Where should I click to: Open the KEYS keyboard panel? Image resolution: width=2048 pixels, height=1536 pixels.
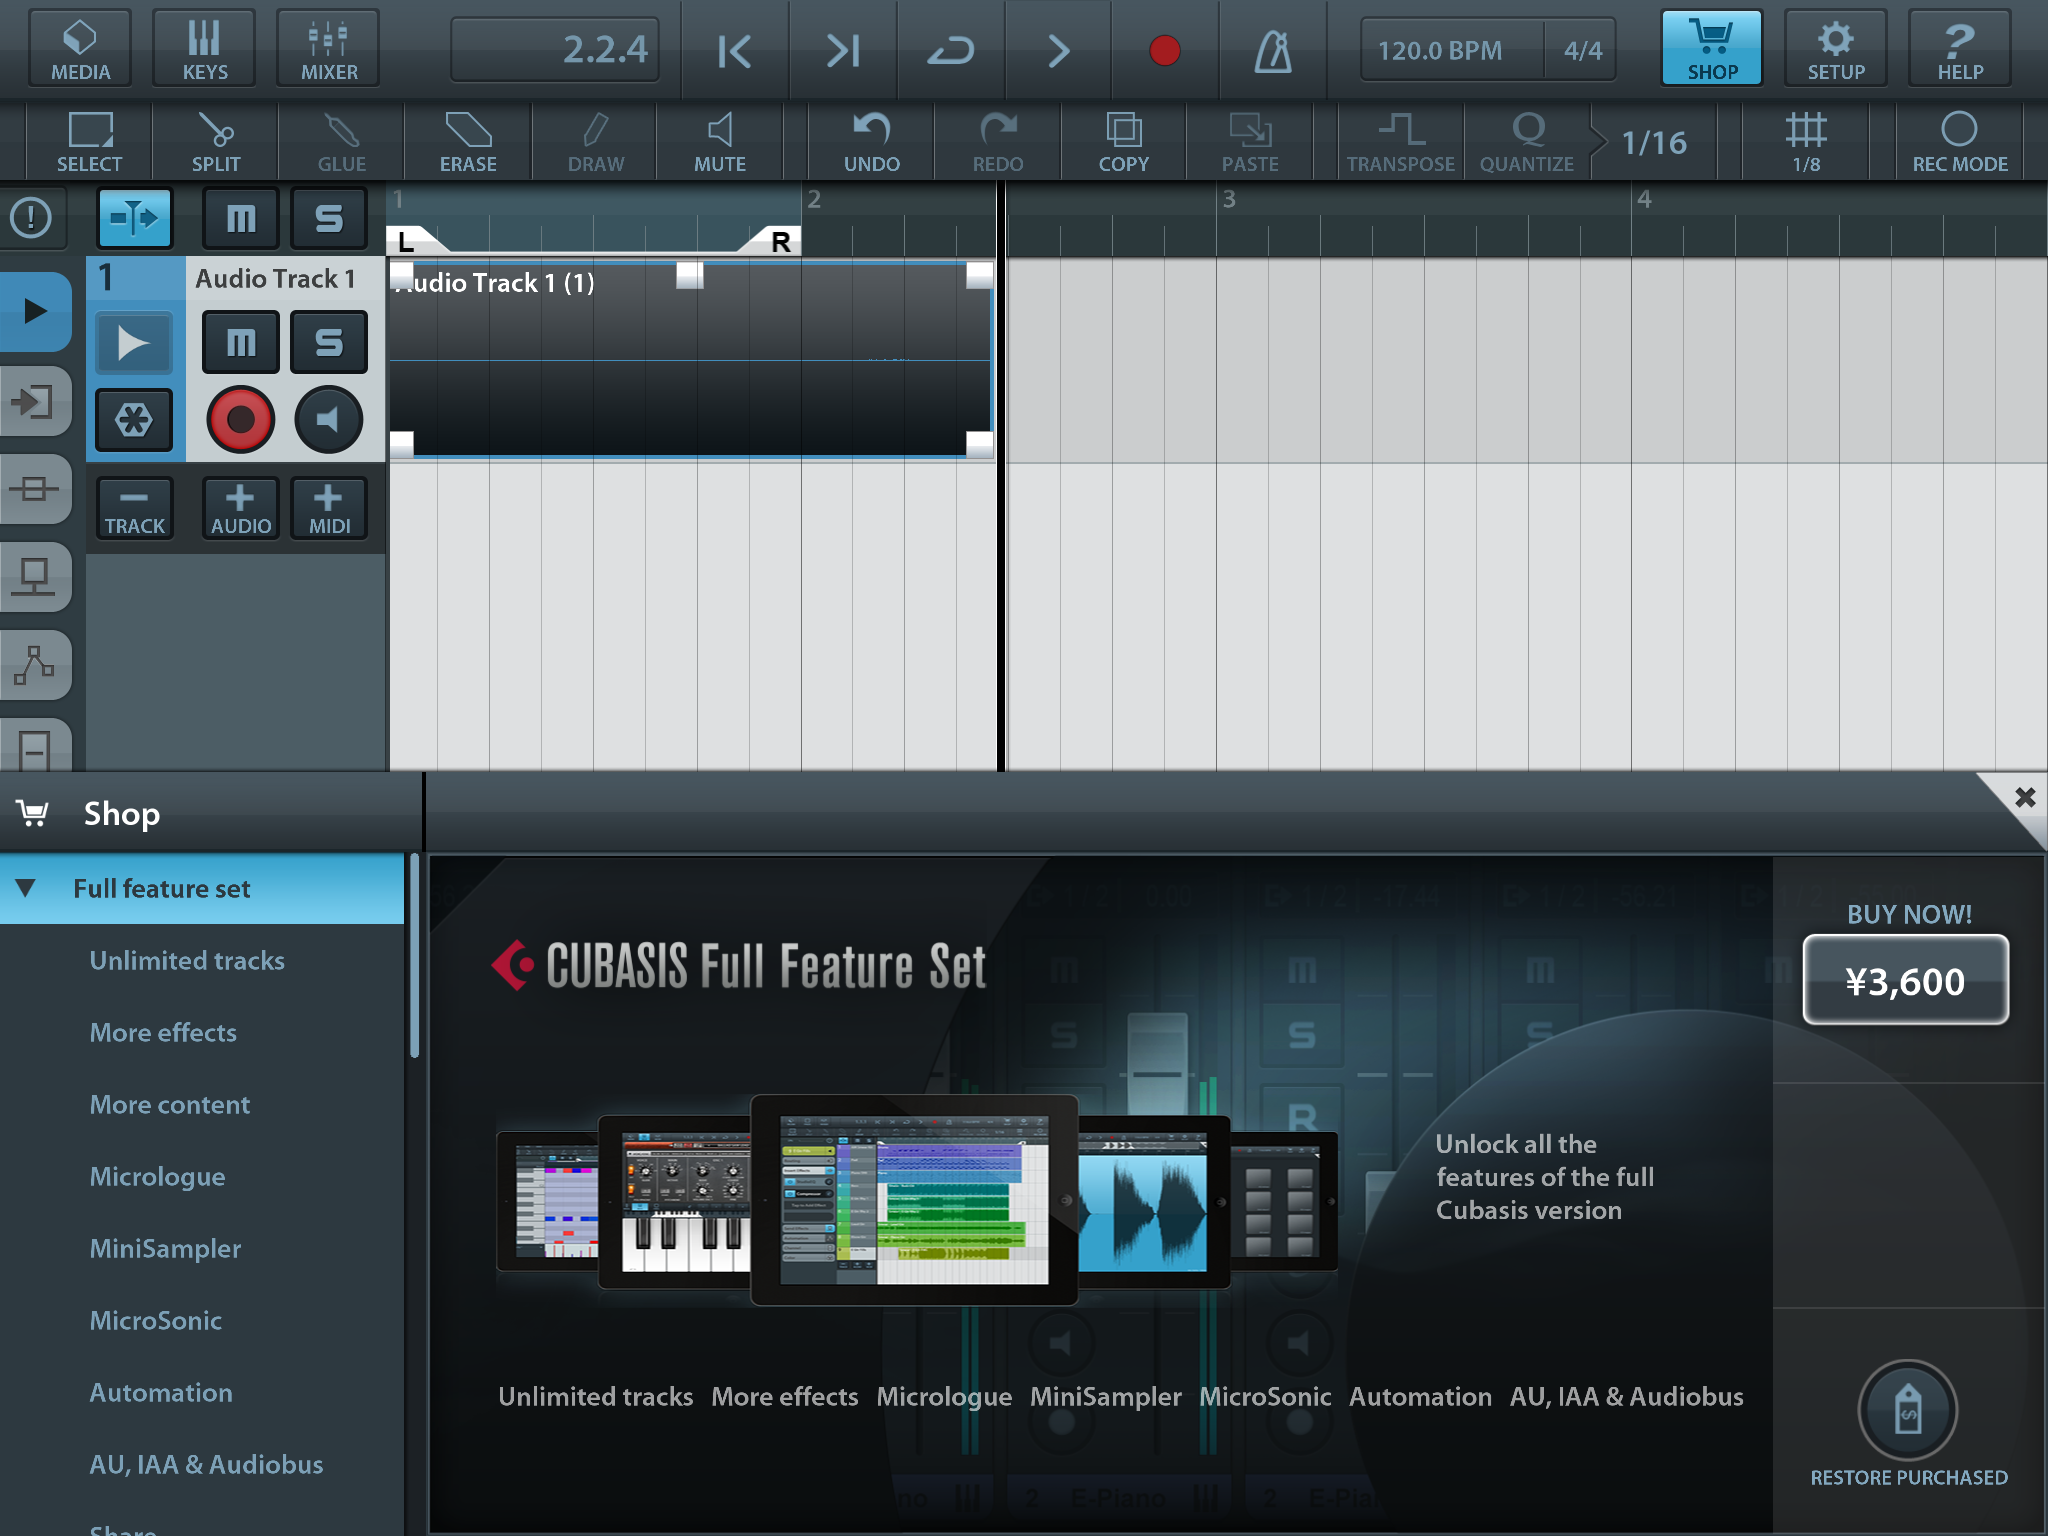click(204, 48)
